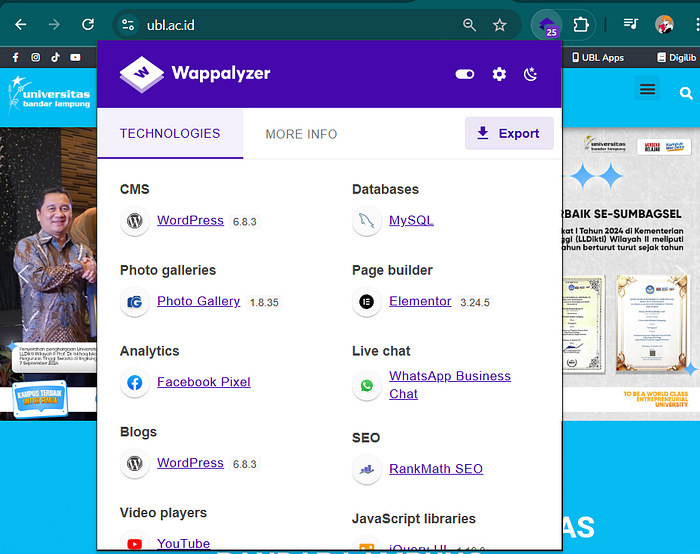
Task: Click the Wappalyzer logo
Action: click(195, 74)
